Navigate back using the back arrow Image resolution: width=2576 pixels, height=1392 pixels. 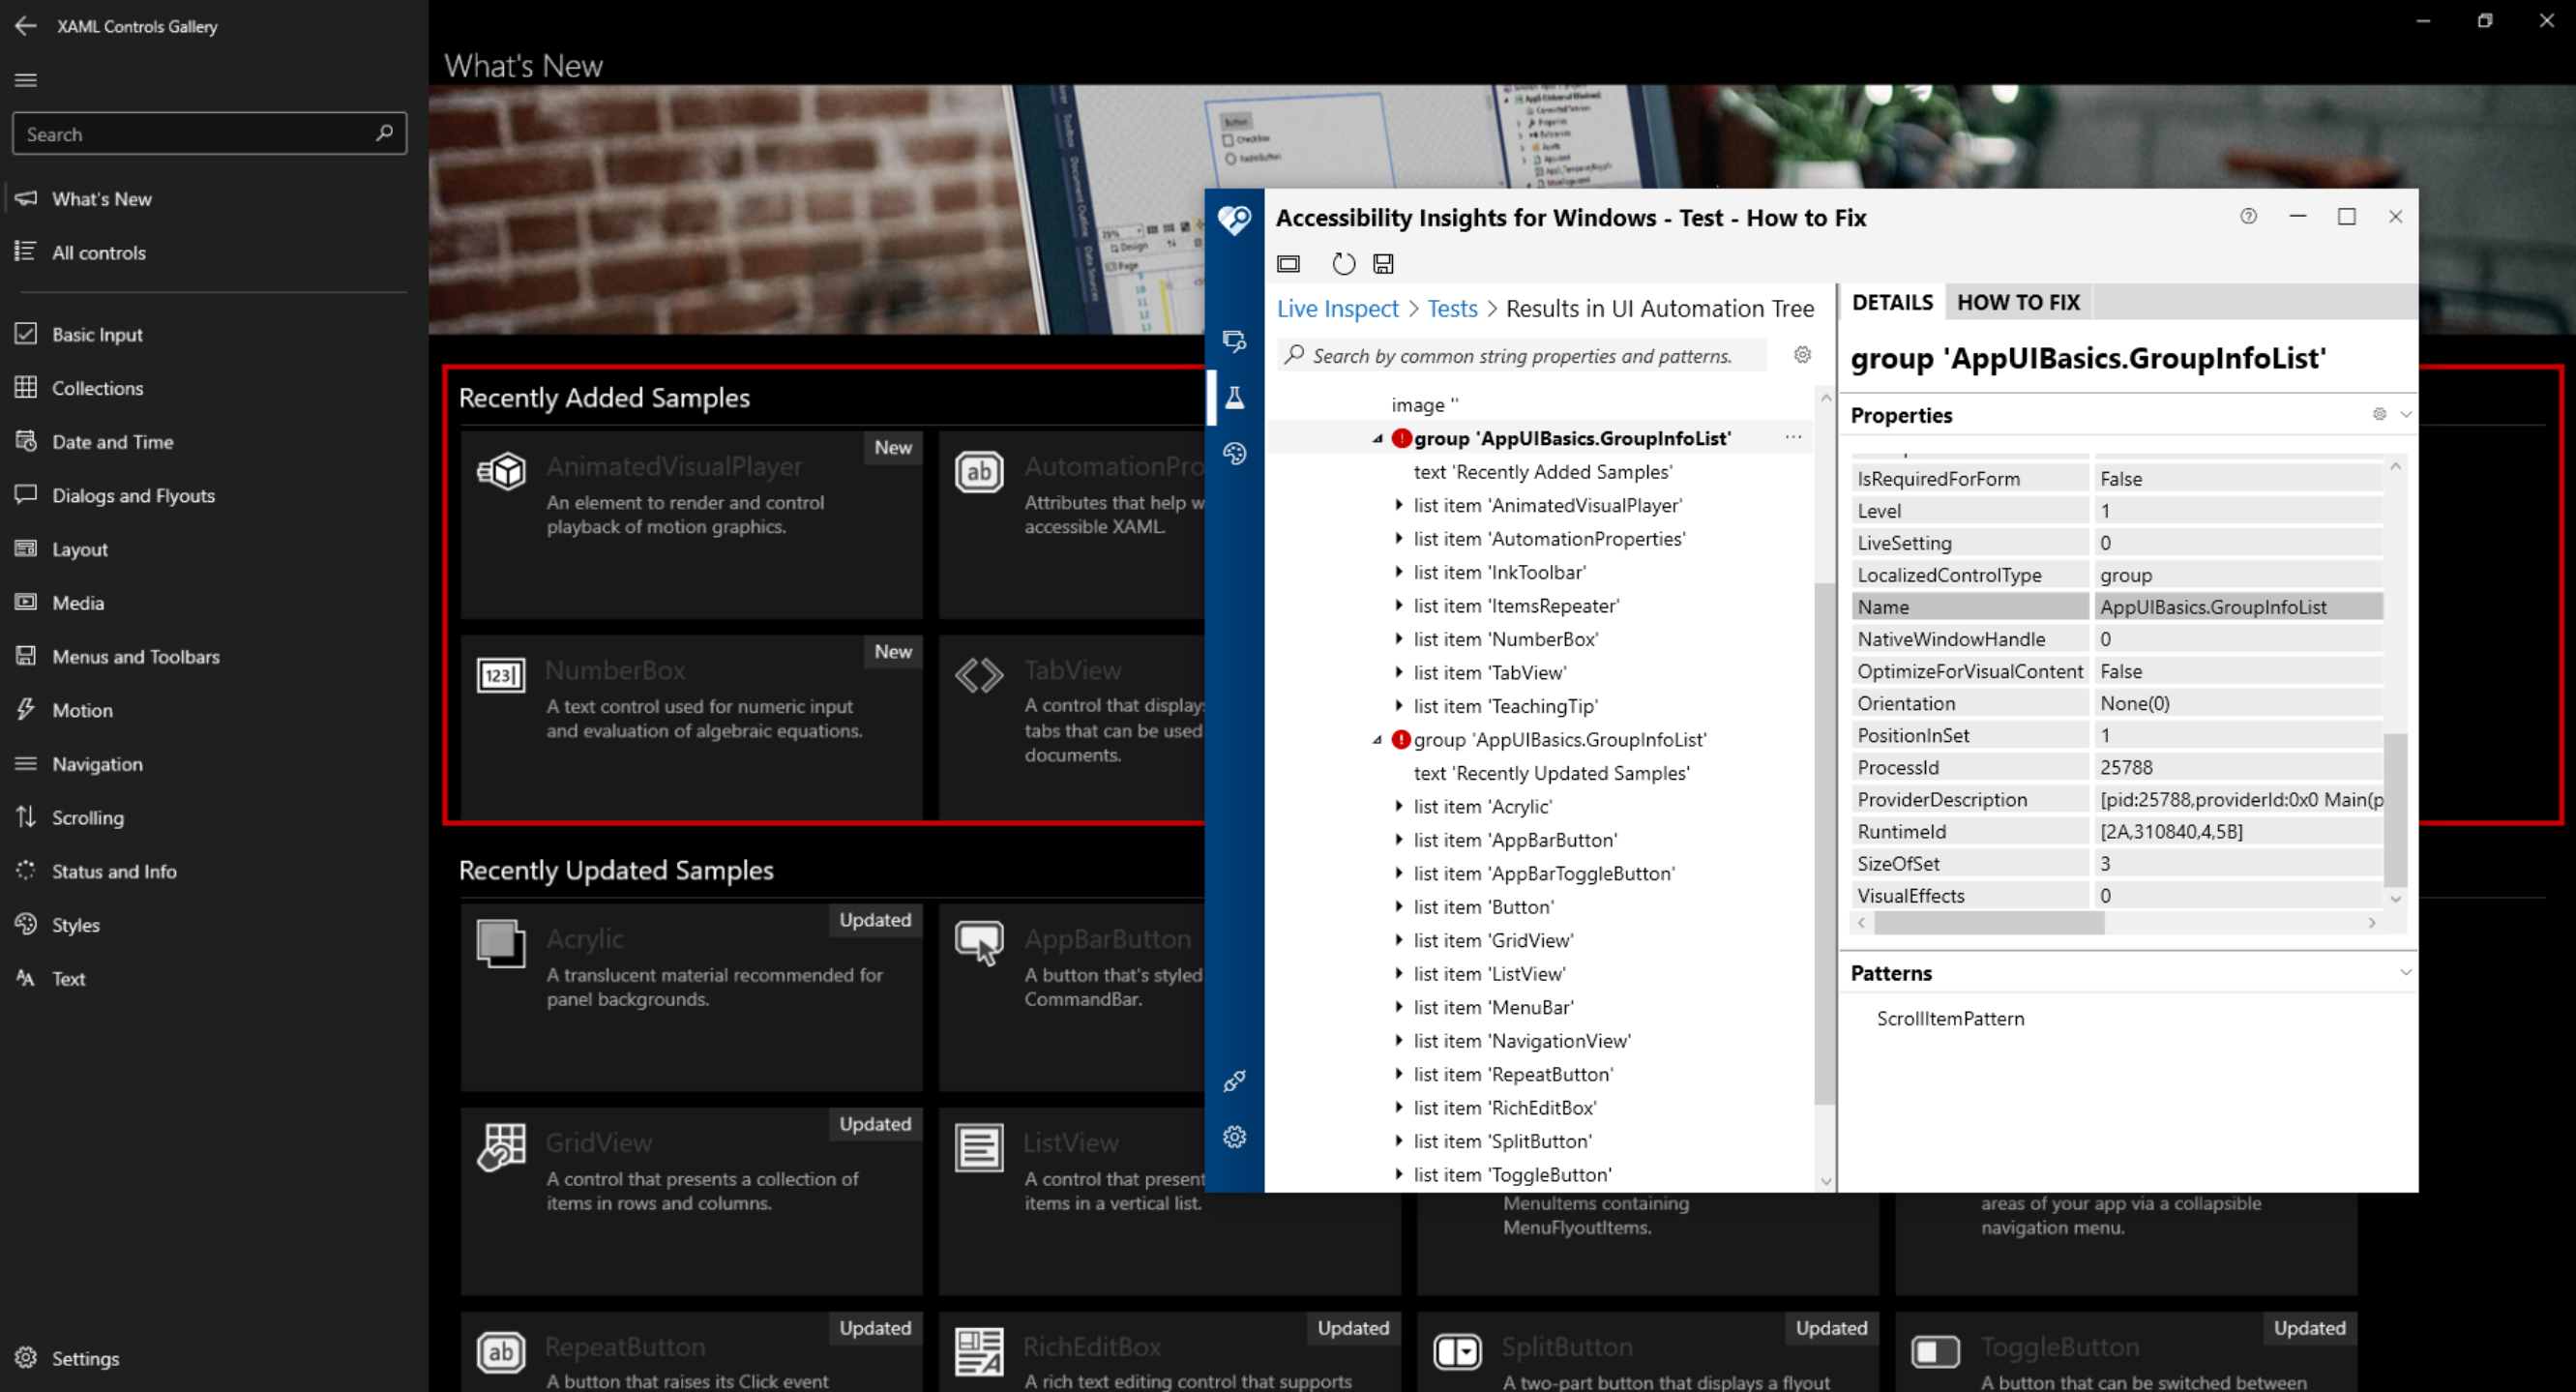click(x=25, y=26)
